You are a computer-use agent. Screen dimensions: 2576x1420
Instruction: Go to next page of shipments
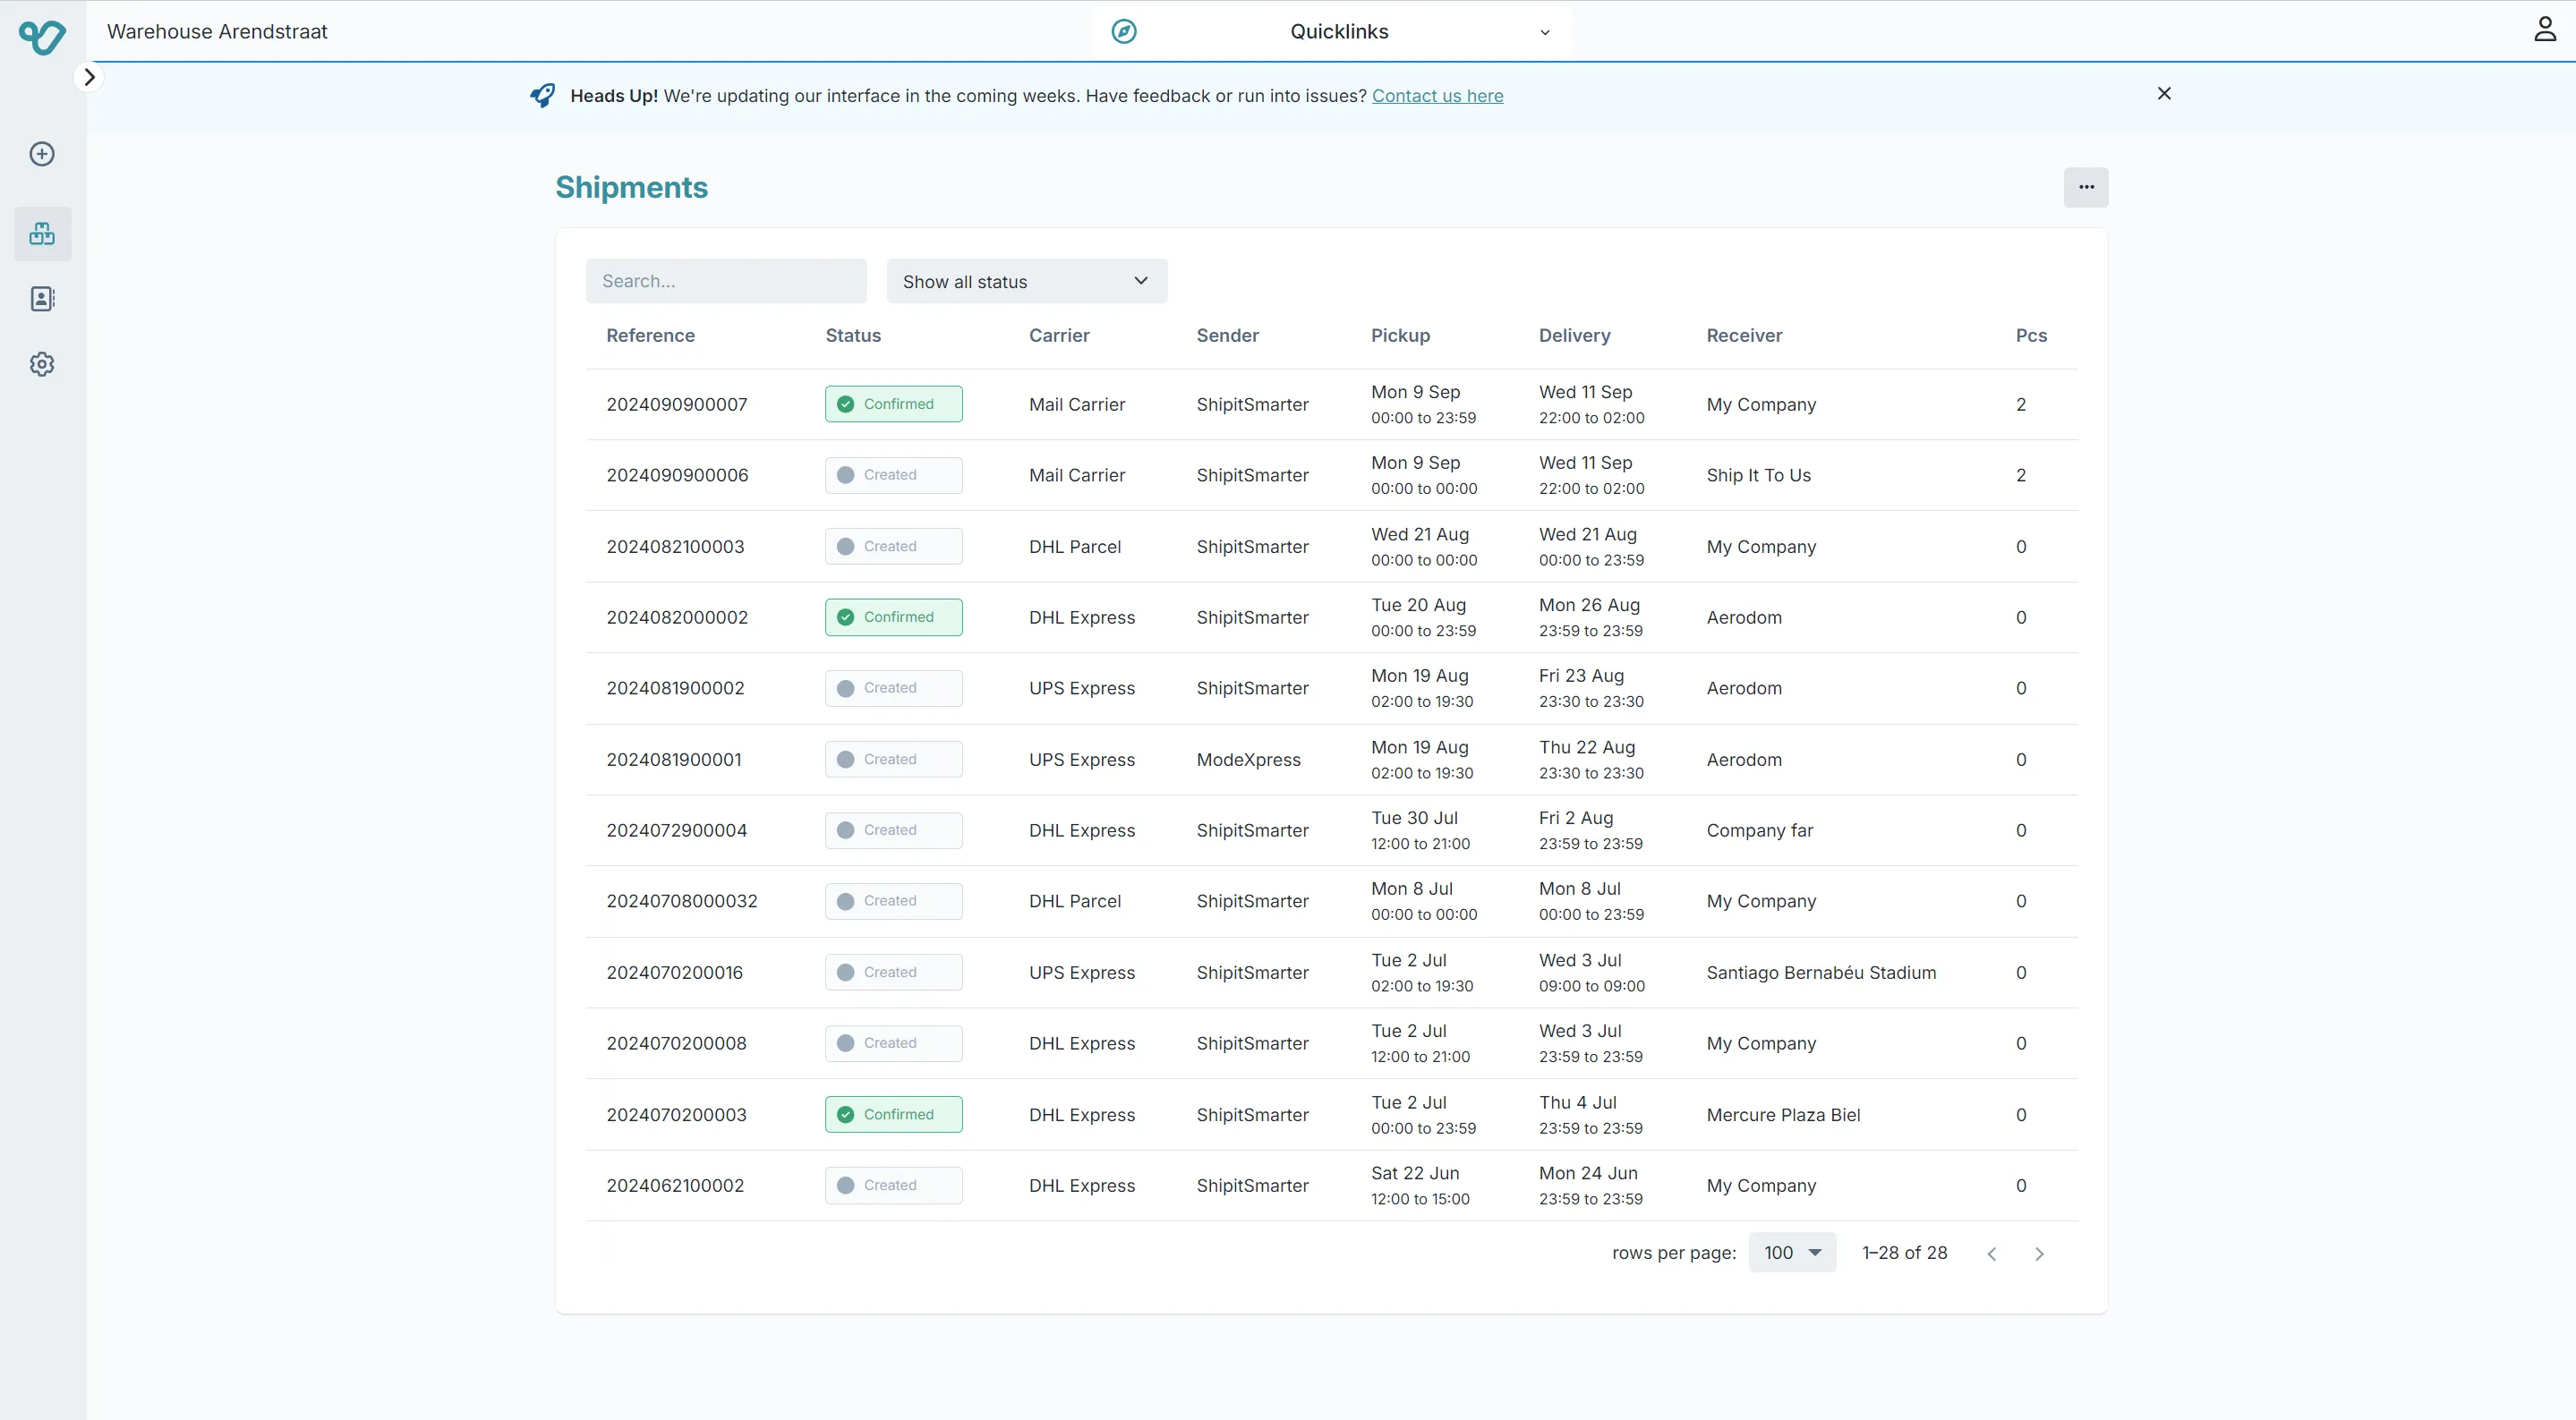point(2039,1254)
